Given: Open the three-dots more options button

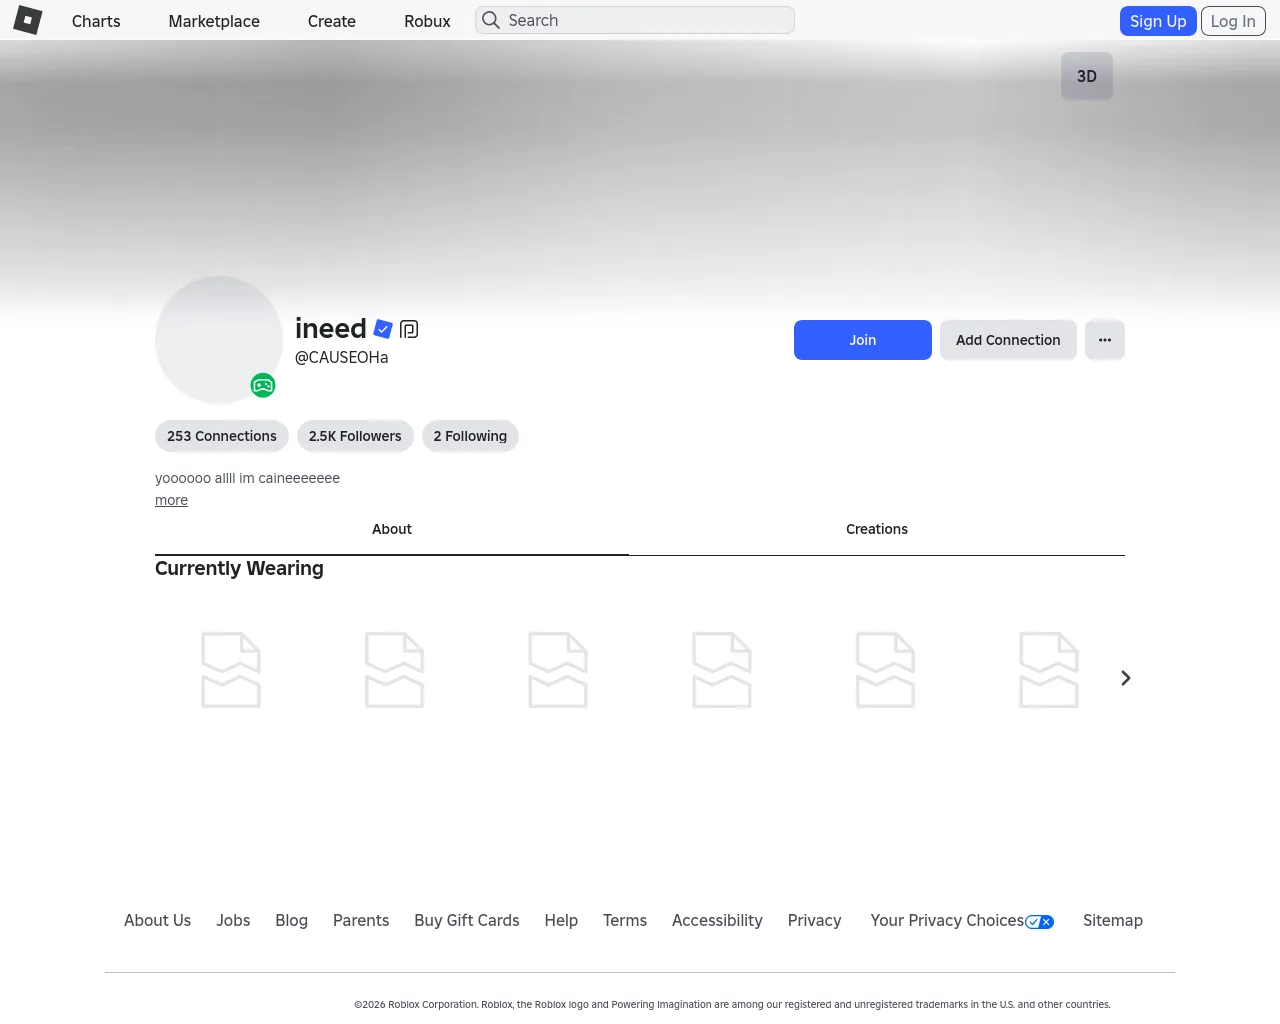Looking at the screenshot, I should (1105, 340).
